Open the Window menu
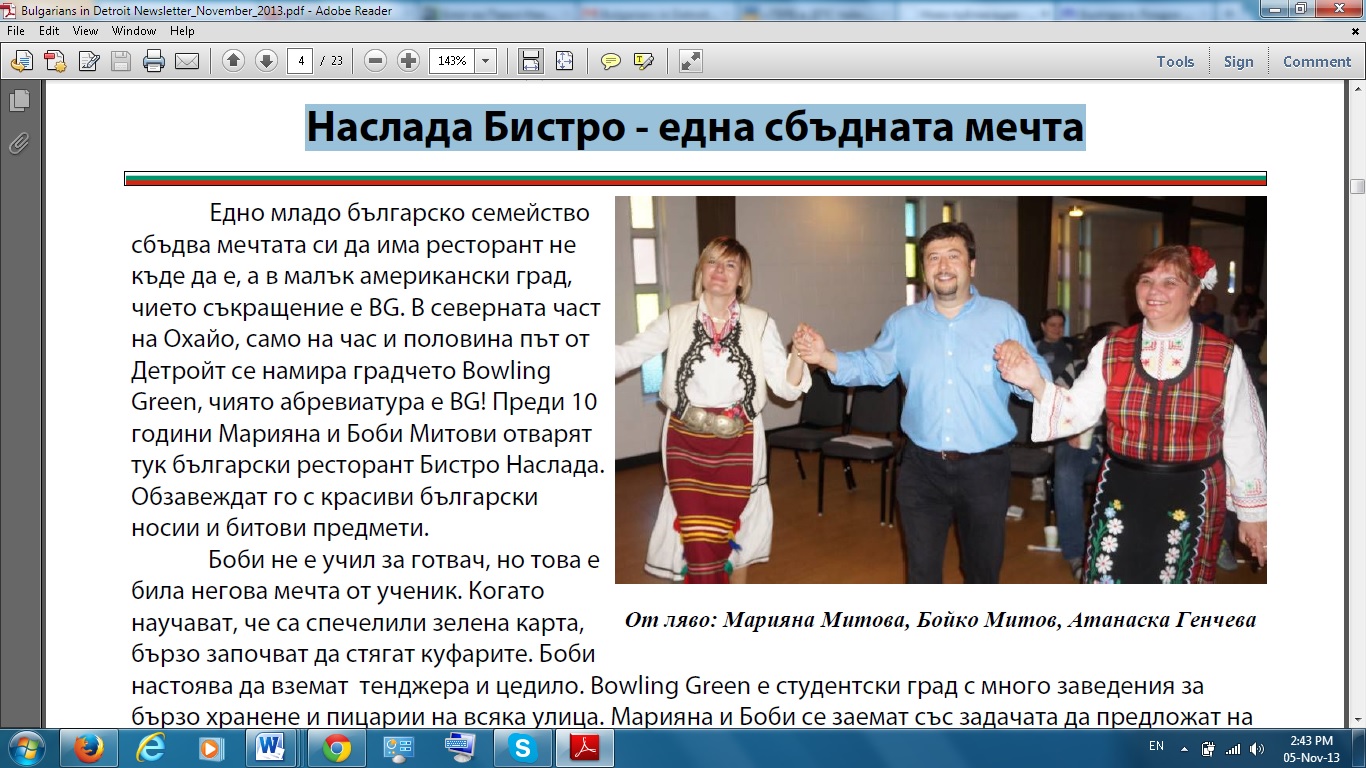The height and width of the screenshot is (768, 1366). [x=134, y=31]
